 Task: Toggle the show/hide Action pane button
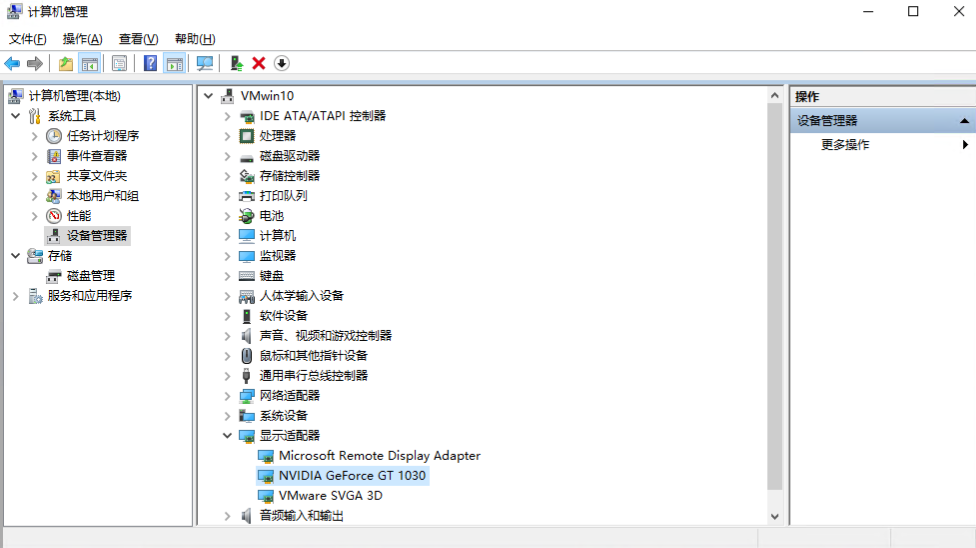(x=174, y=64)
